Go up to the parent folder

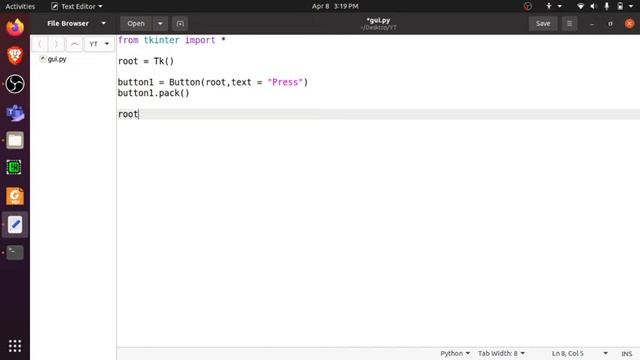(x=74, y=44)
